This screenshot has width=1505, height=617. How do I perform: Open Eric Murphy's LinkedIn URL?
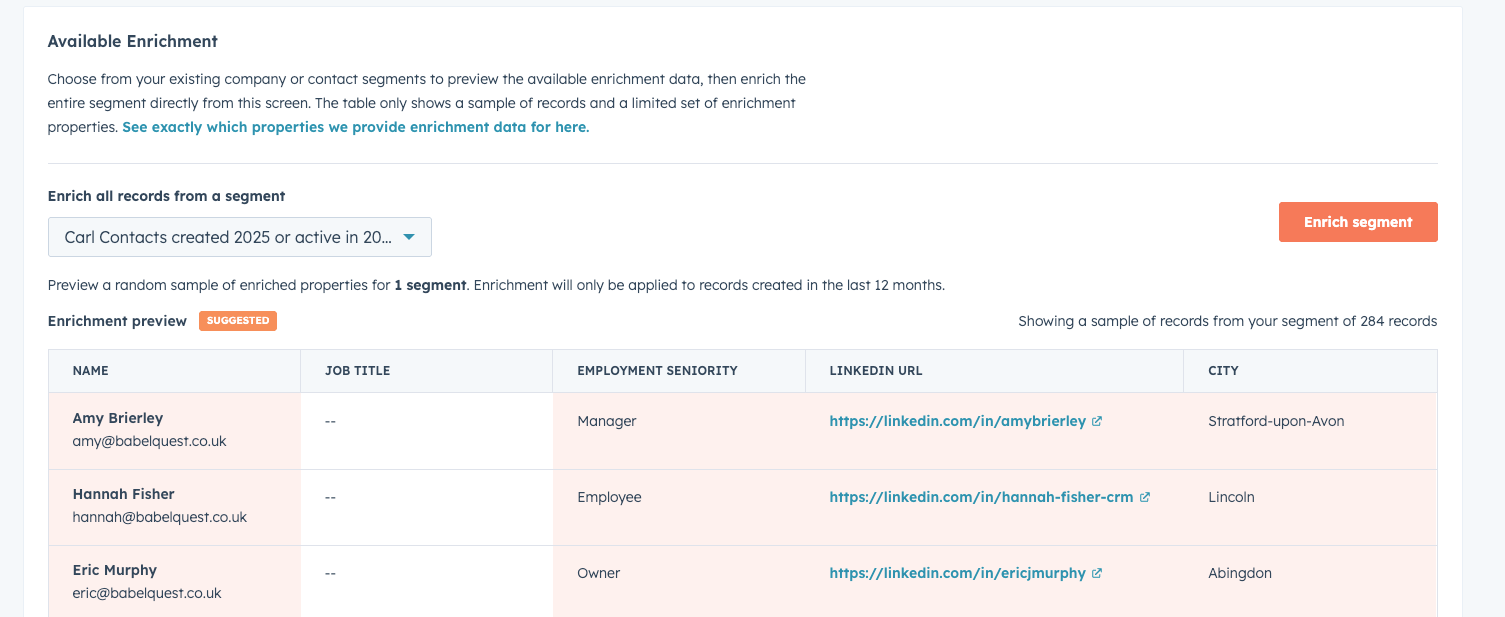tap(957, 573)
